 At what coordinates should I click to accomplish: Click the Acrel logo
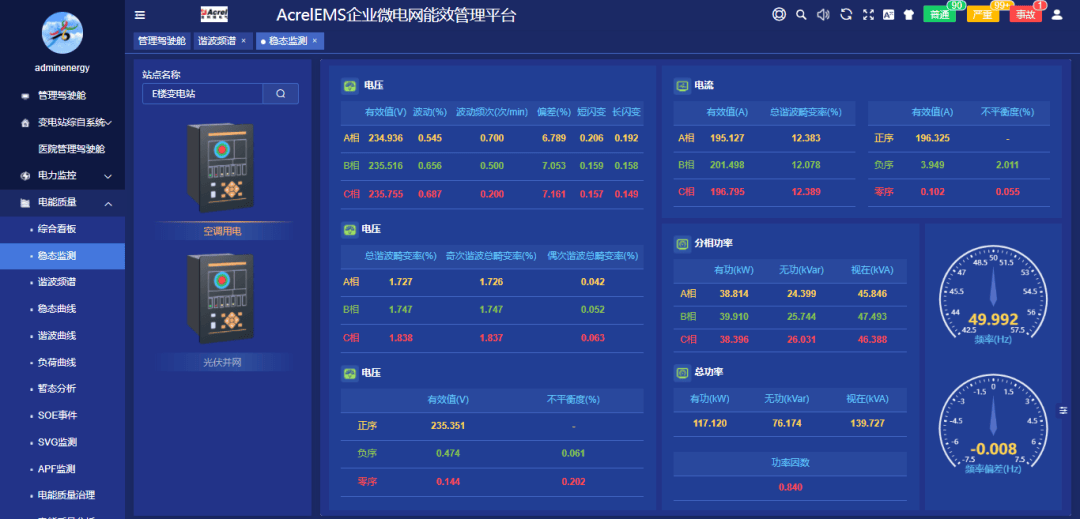[214, 14]
